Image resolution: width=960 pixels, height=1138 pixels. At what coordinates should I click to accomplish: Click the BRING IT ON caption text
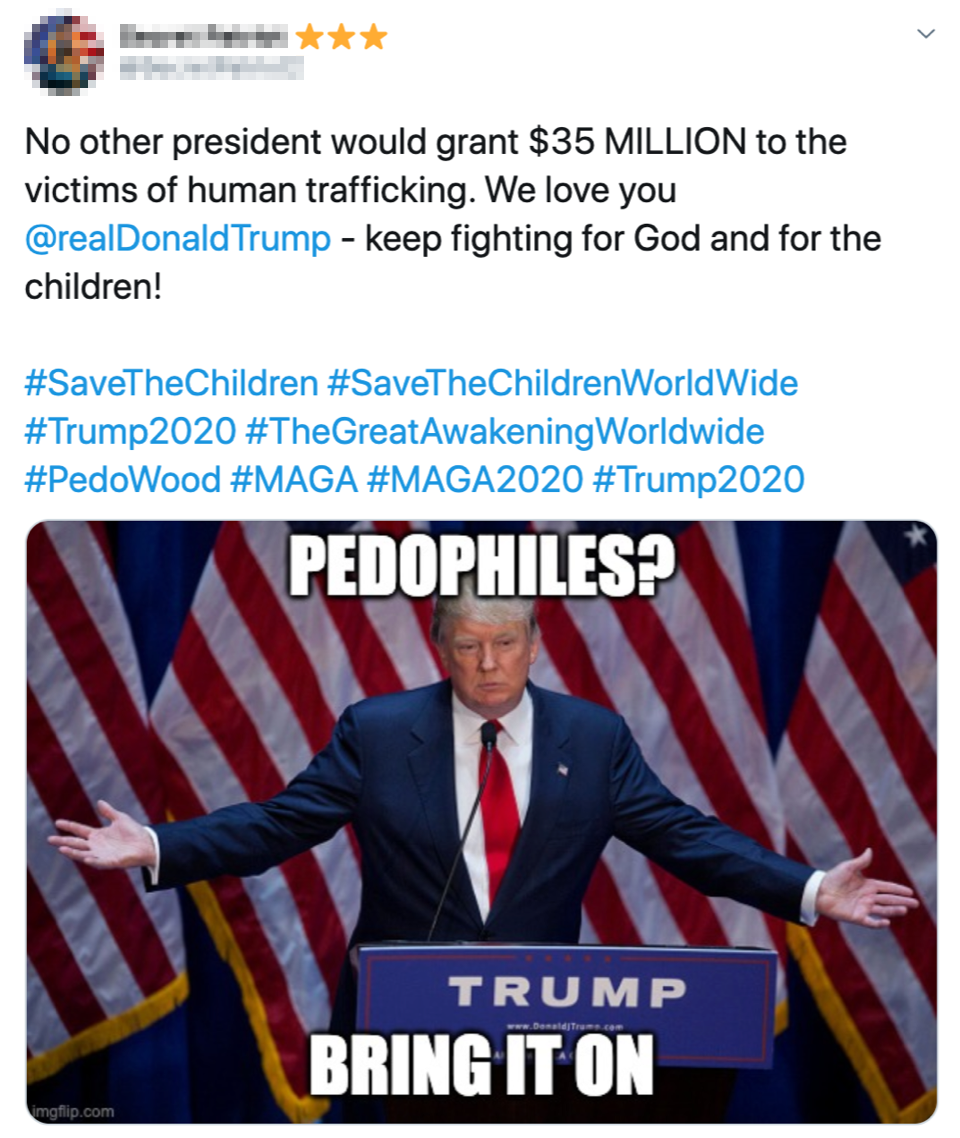pyautogui.click(x=482, y=1065)
